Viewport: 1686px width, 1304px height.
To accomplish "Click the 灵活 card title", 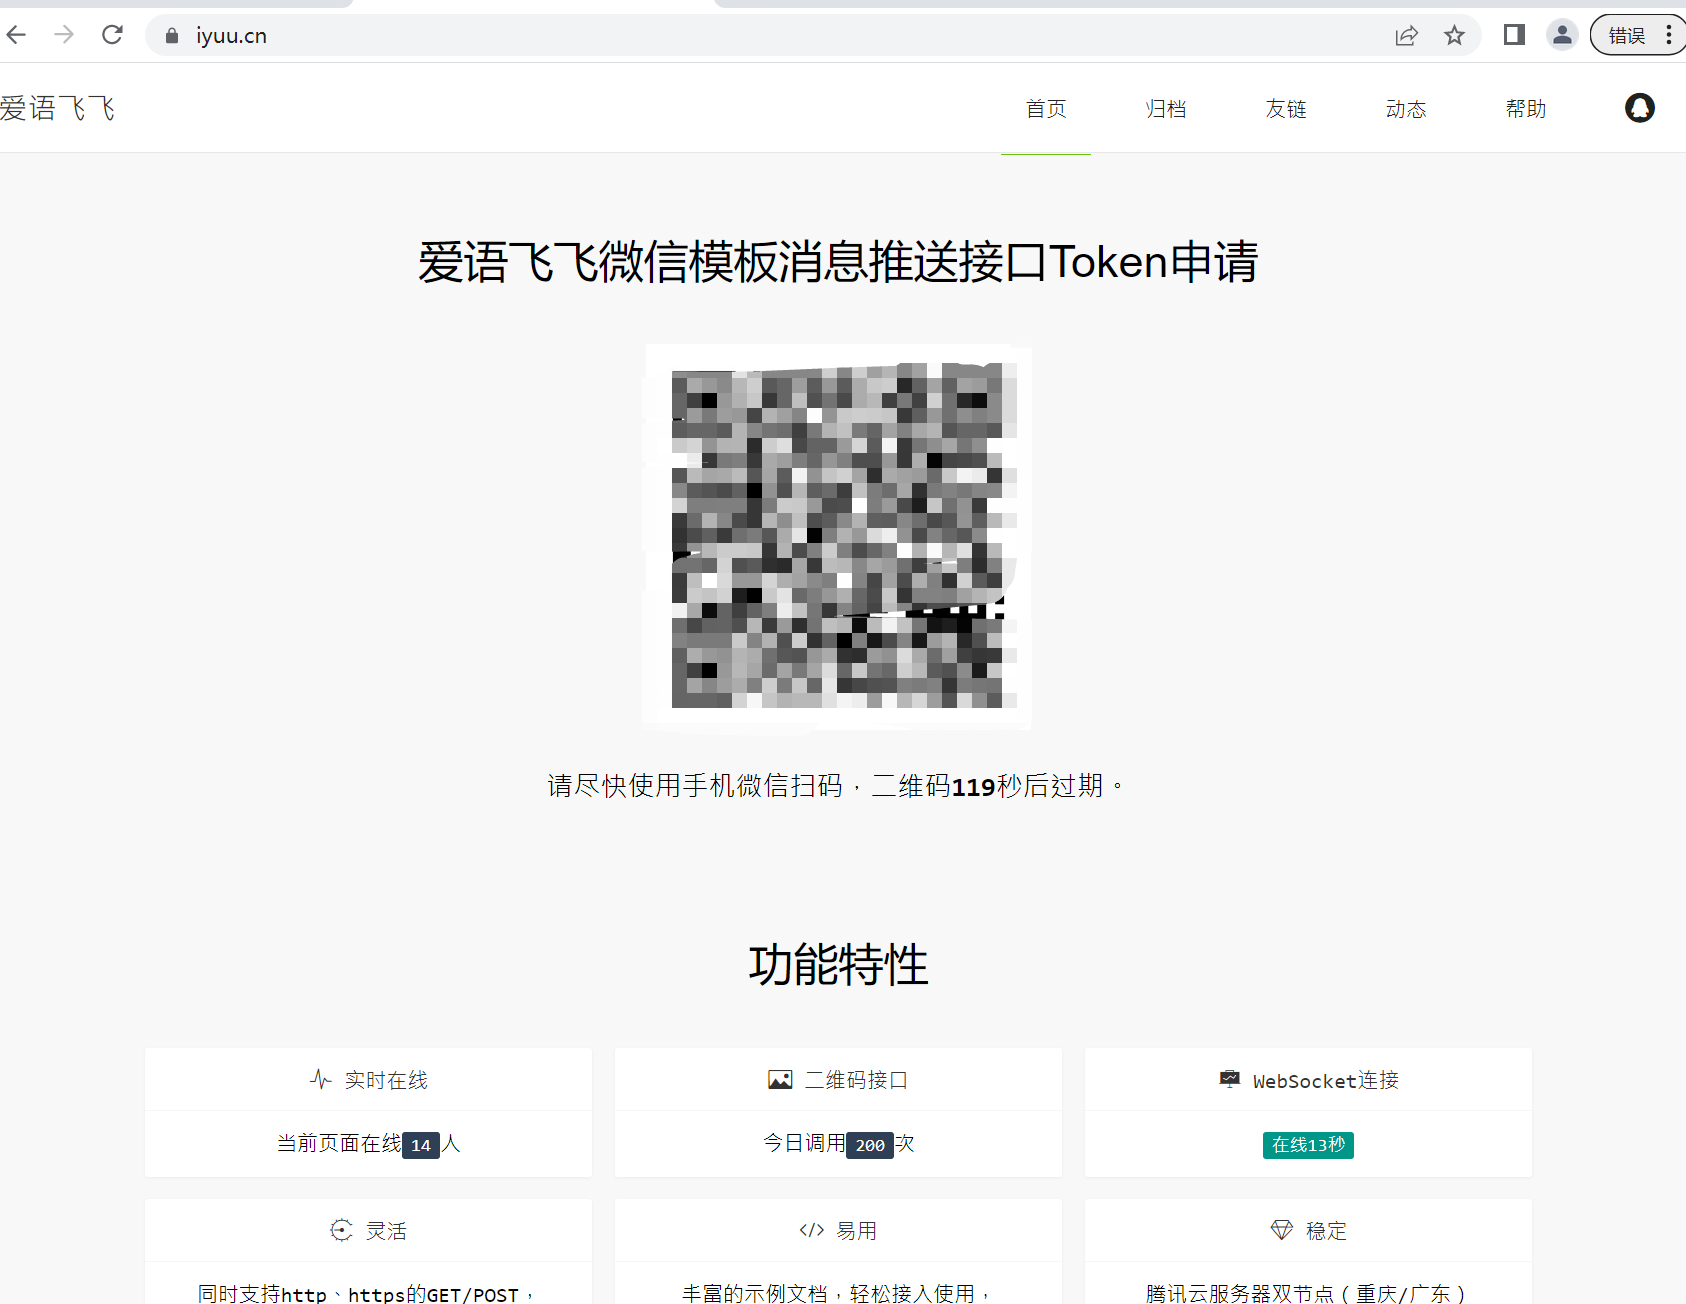I will tap(386, 1231).
